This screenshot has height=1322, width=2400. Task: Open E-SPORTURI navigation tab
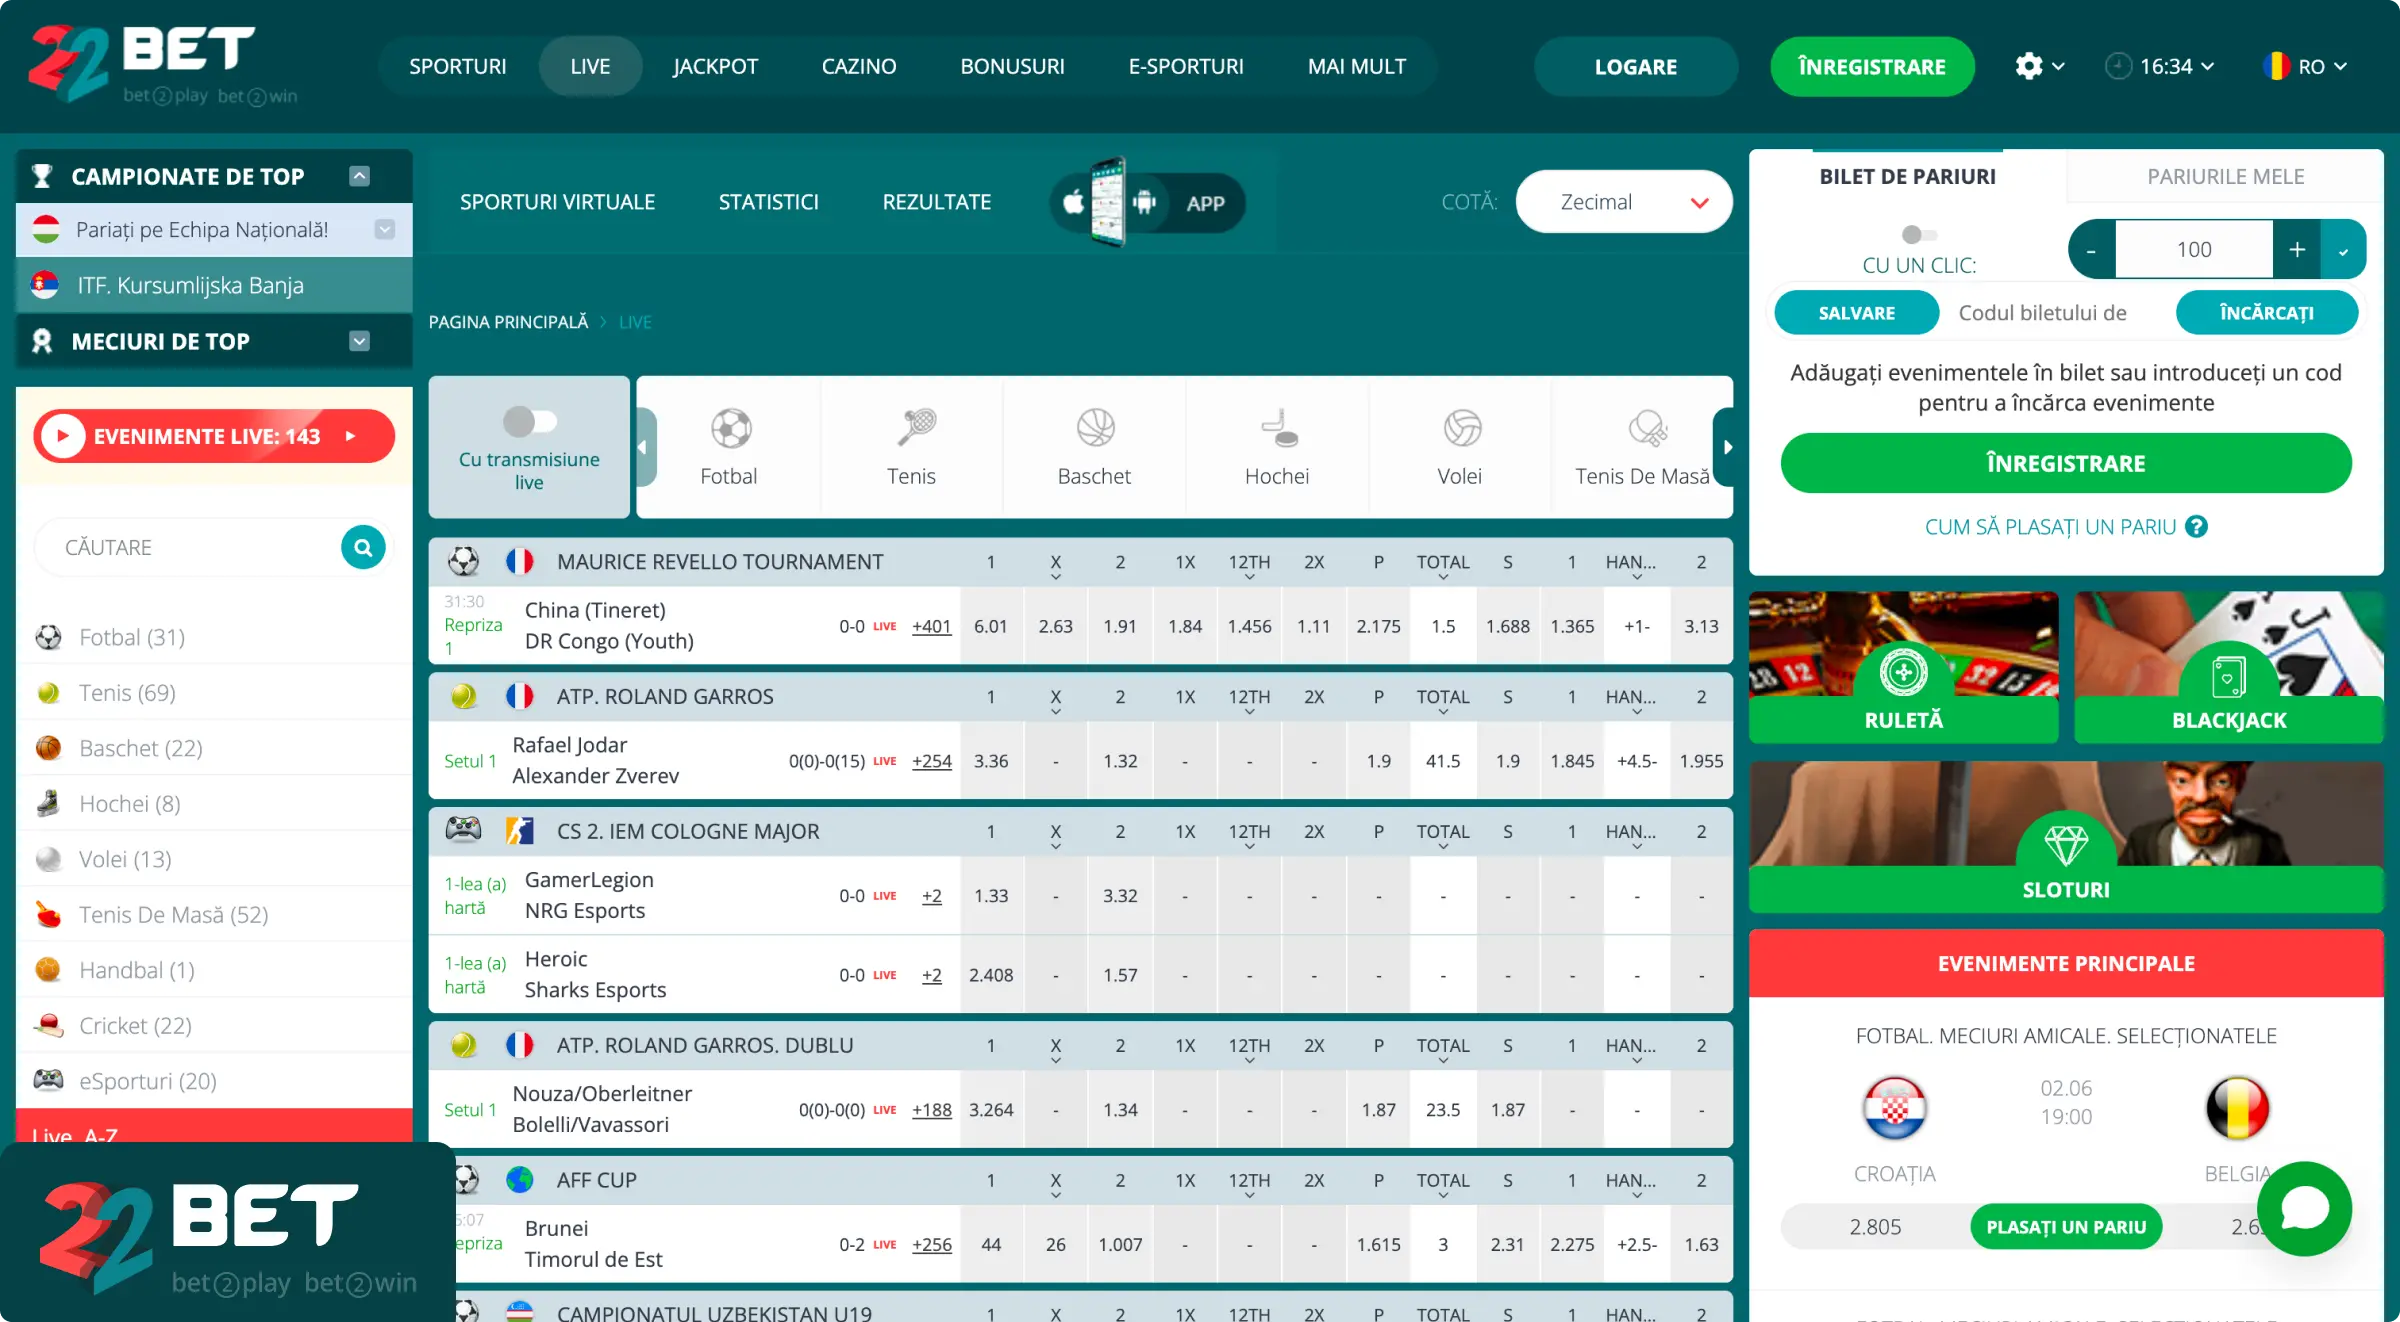click(x=1186, y=66)
